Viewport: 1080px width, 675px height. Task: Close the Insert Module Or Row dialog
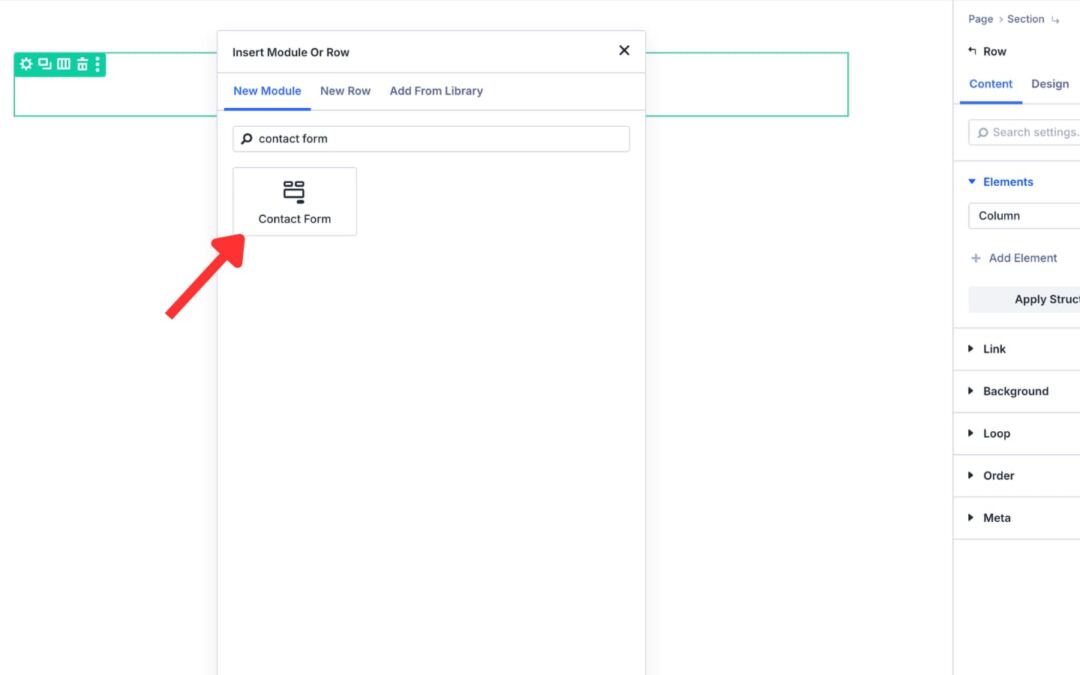click(624, 50)
